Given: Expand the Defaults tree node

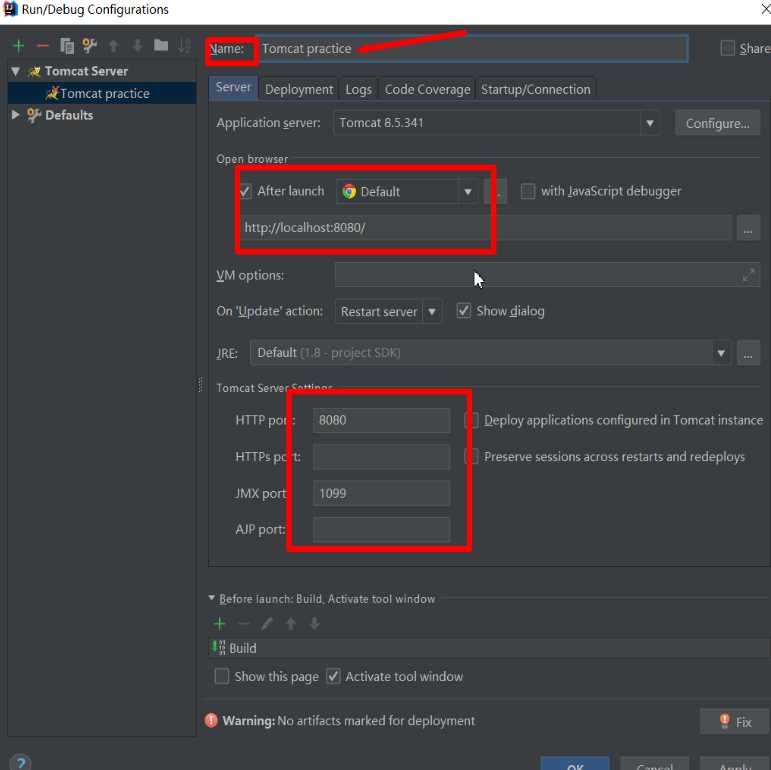Looking at the screenshot, I should 15,115.
